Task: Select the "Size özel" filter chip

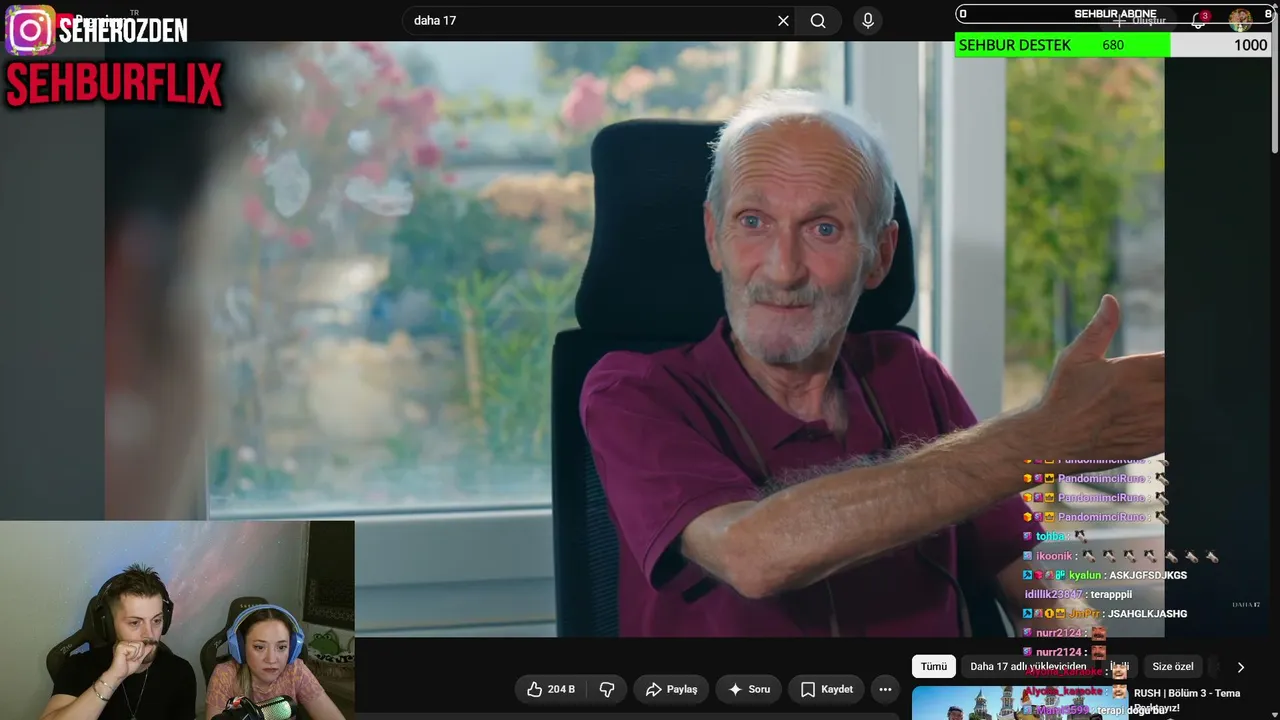Action: [x=1173, y=667]
